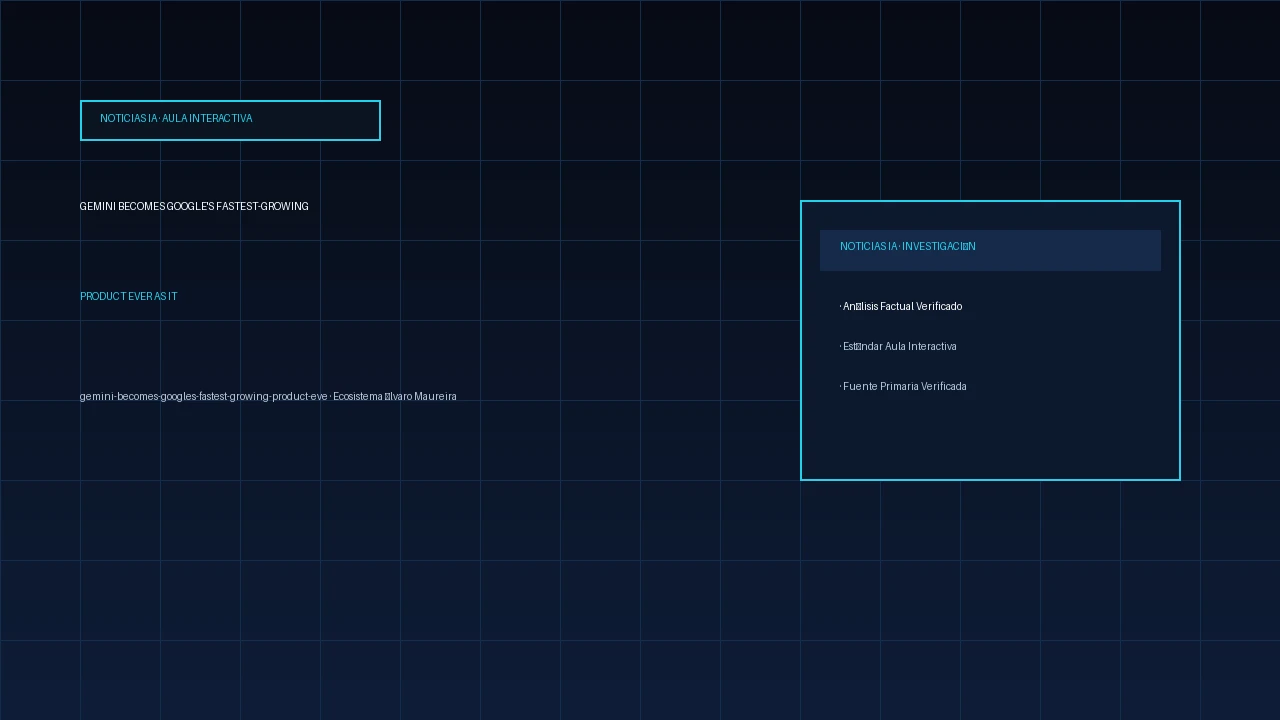
Task: Click the cyan text PRODUCT EVER AS IT
Action: (x=129, y=296)
